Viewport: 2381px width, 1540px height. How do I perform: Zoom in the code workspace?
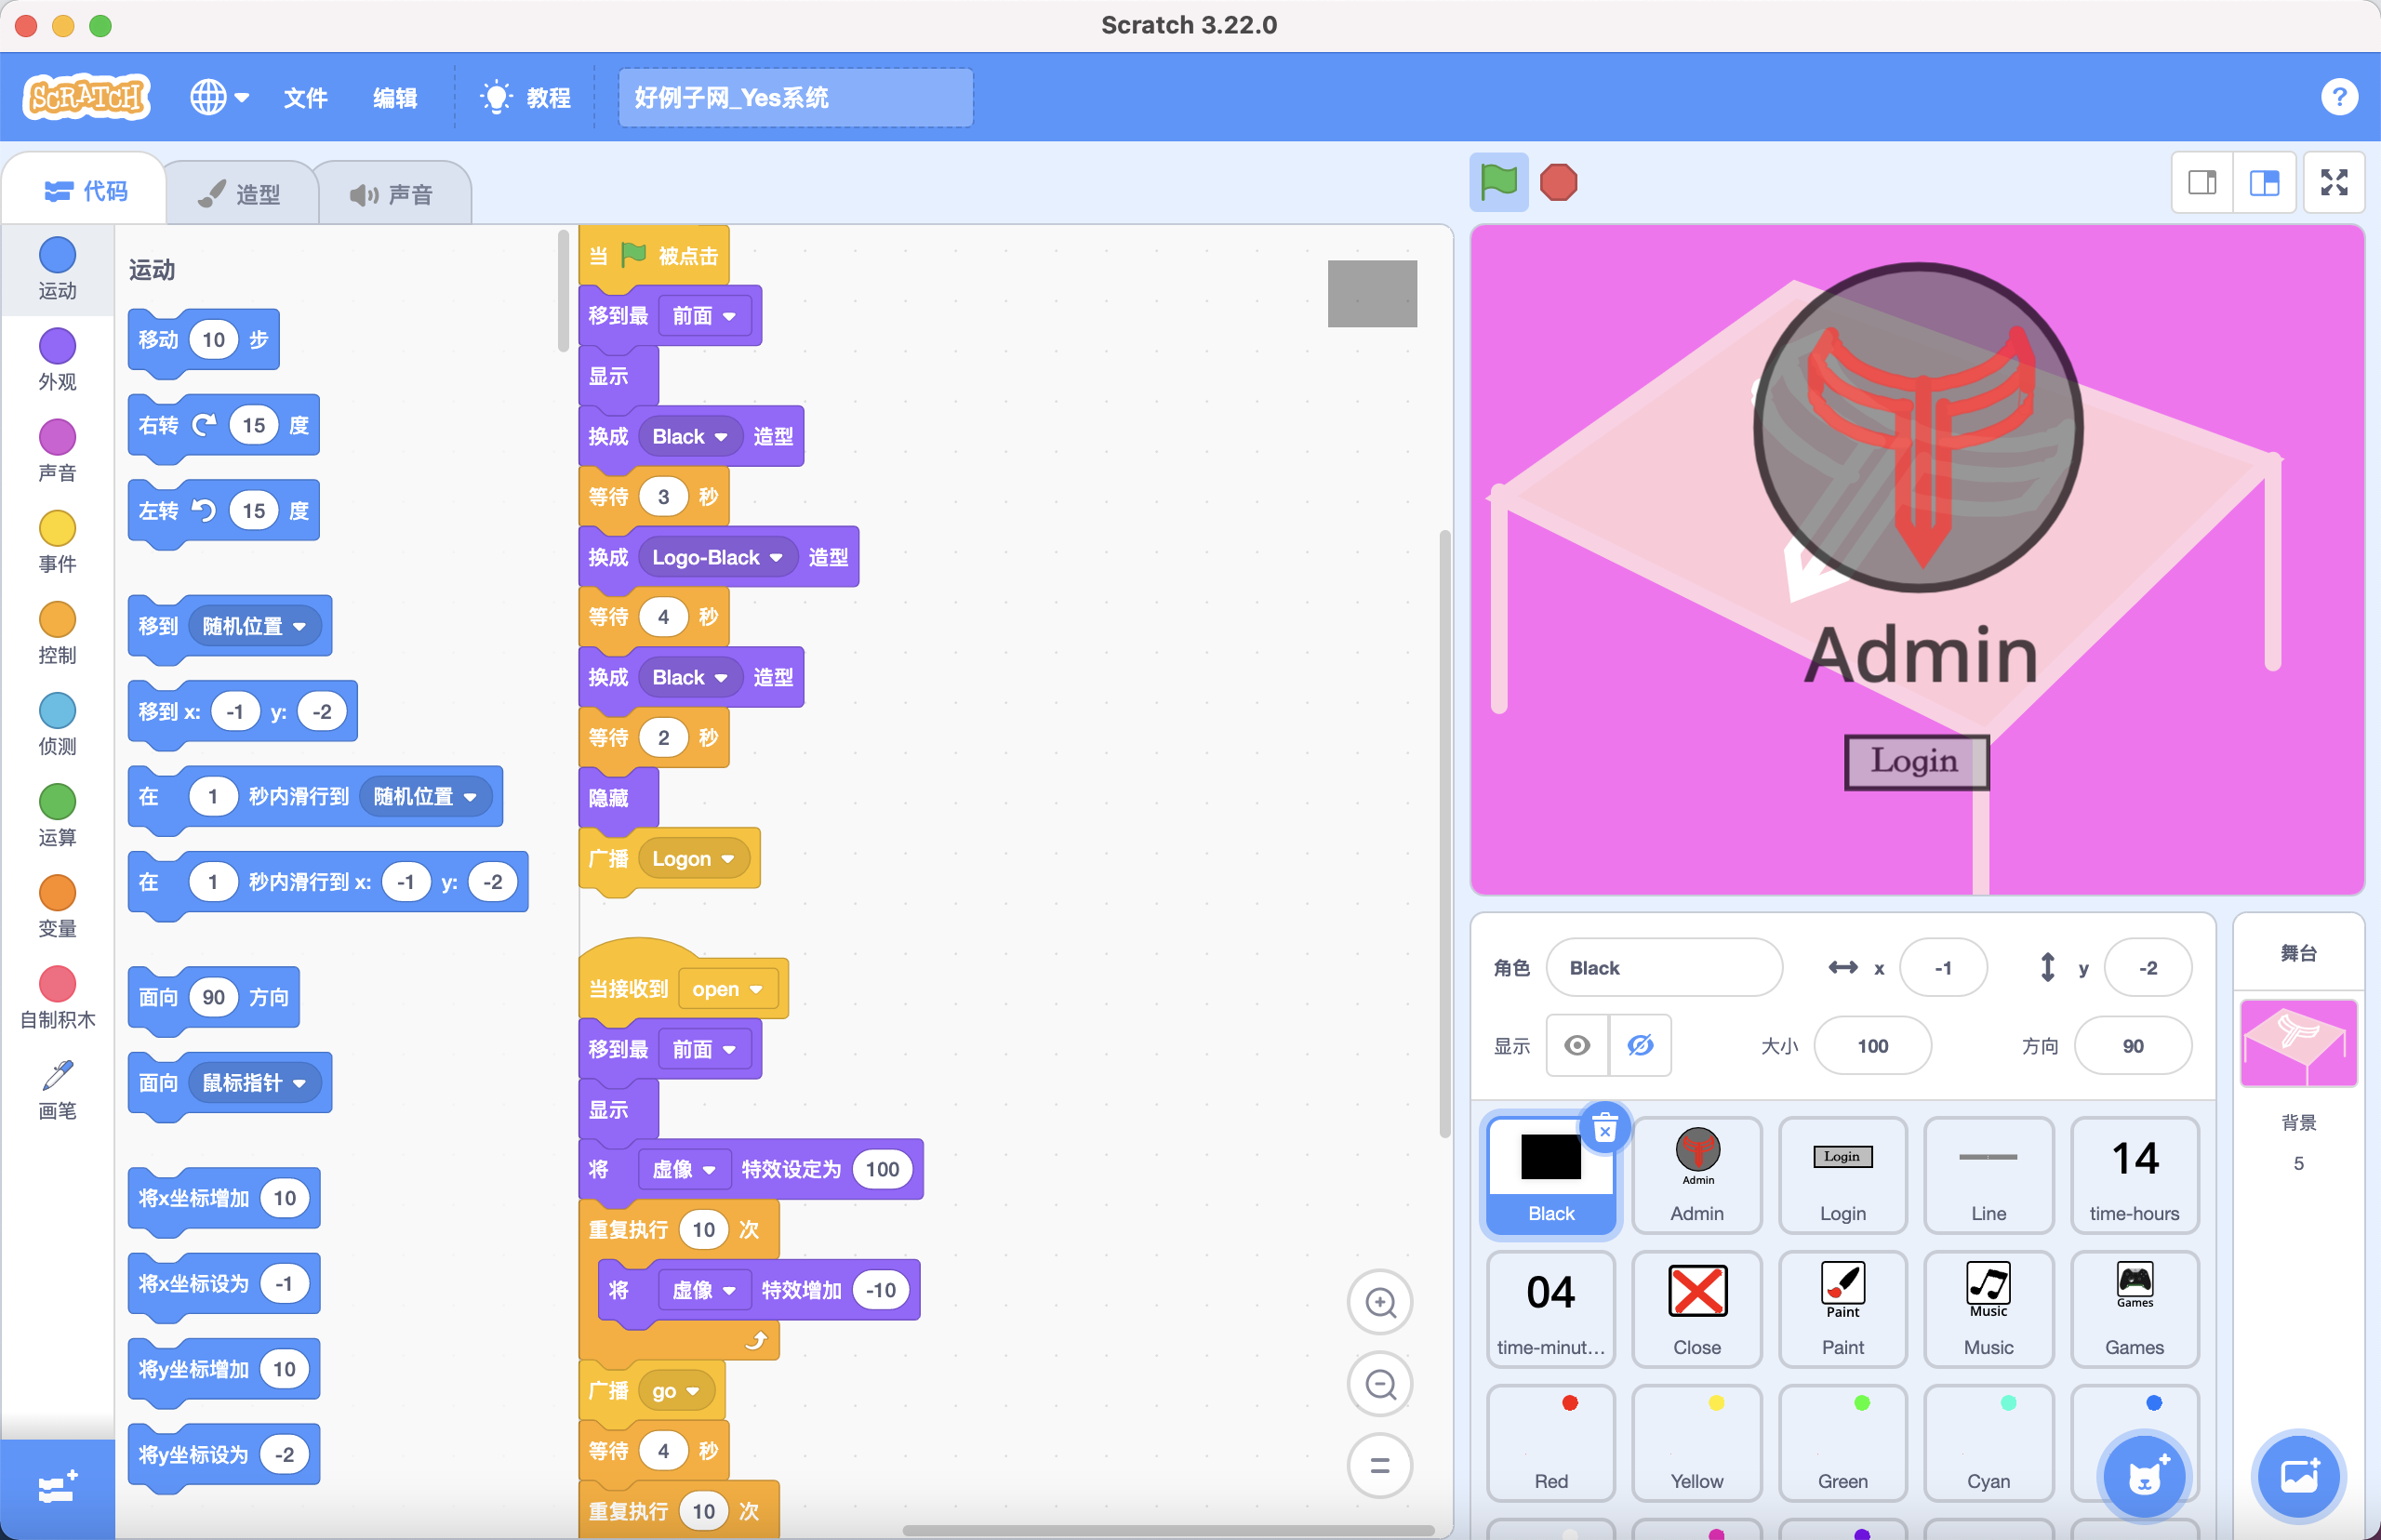click(x=1380, y=1302)
